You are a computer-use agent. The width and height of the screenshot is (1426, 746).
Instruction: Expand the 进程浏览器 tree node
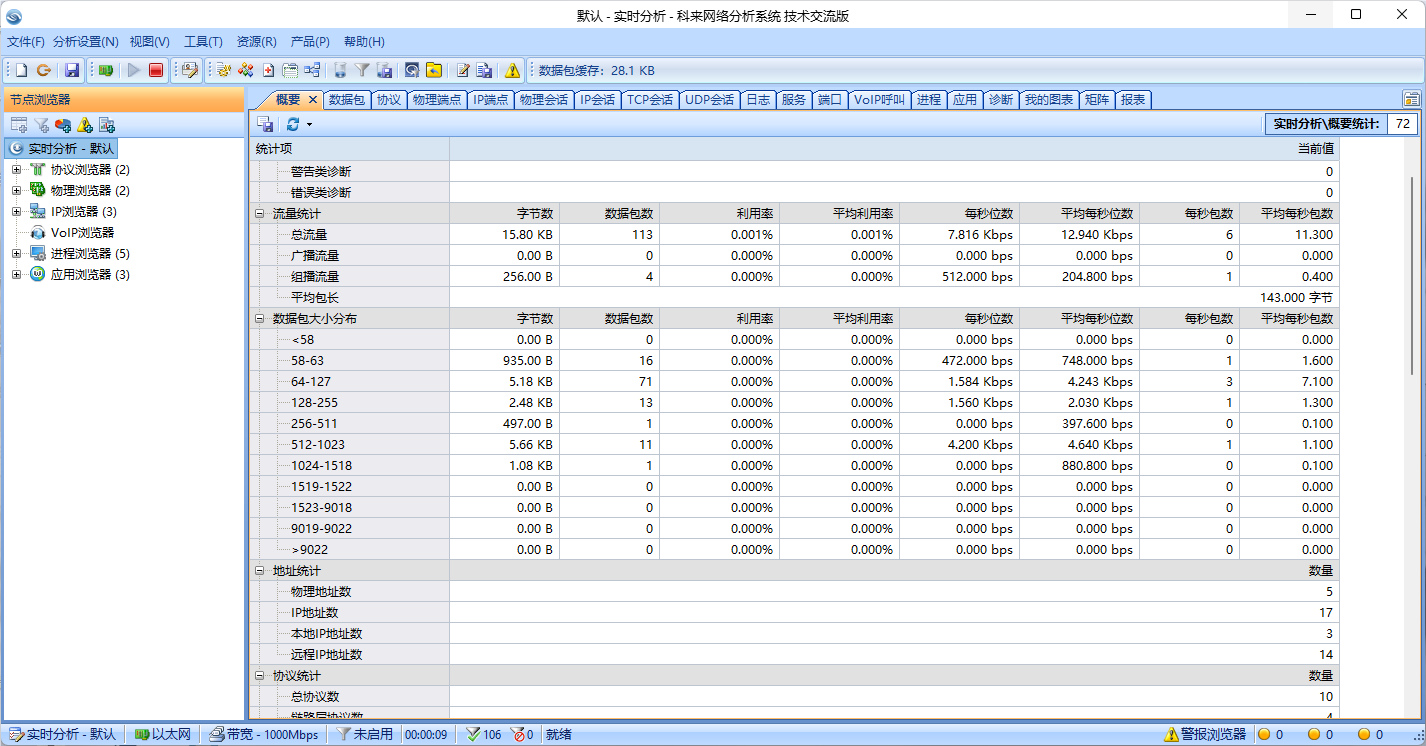click(x=16, y=254)
